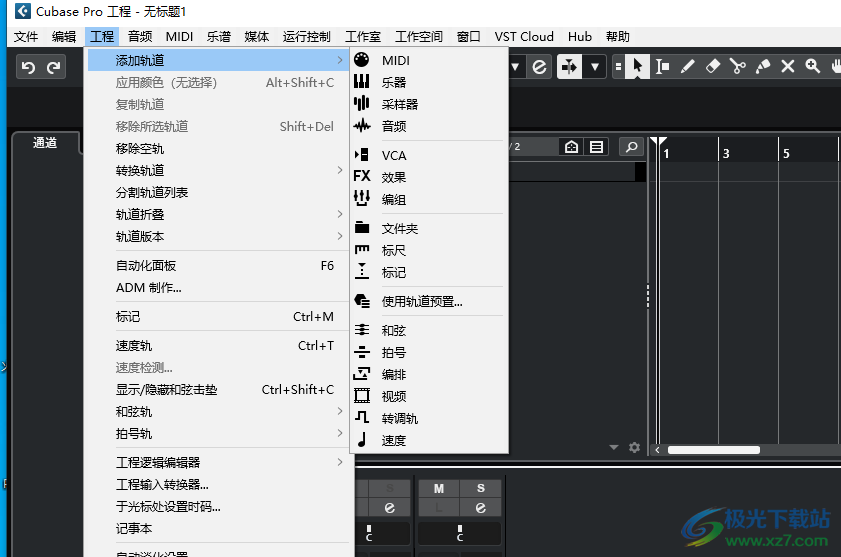The width and height of the screenshot is (841, 557).
Task: Open the VST Cloud menu
Action: [x=524, y=36]
